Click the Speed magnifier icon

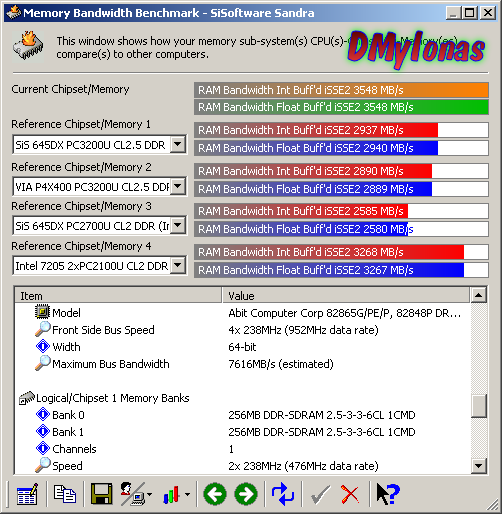click(x=43, y=465)
